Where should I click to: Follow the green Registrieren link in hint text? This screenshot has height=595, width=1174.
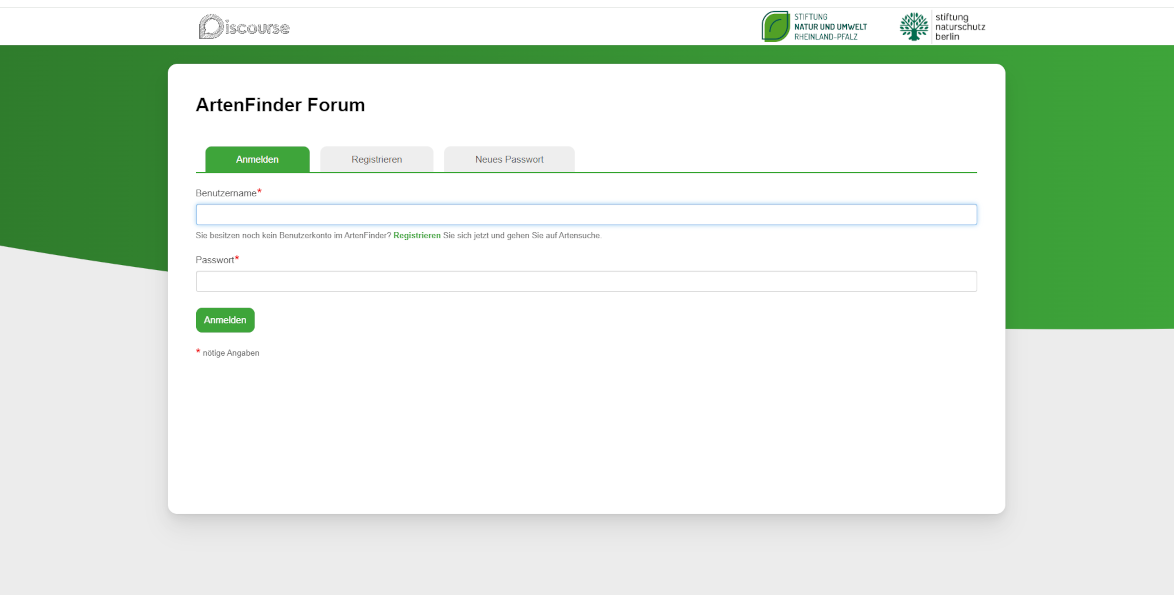click(417, 236)
